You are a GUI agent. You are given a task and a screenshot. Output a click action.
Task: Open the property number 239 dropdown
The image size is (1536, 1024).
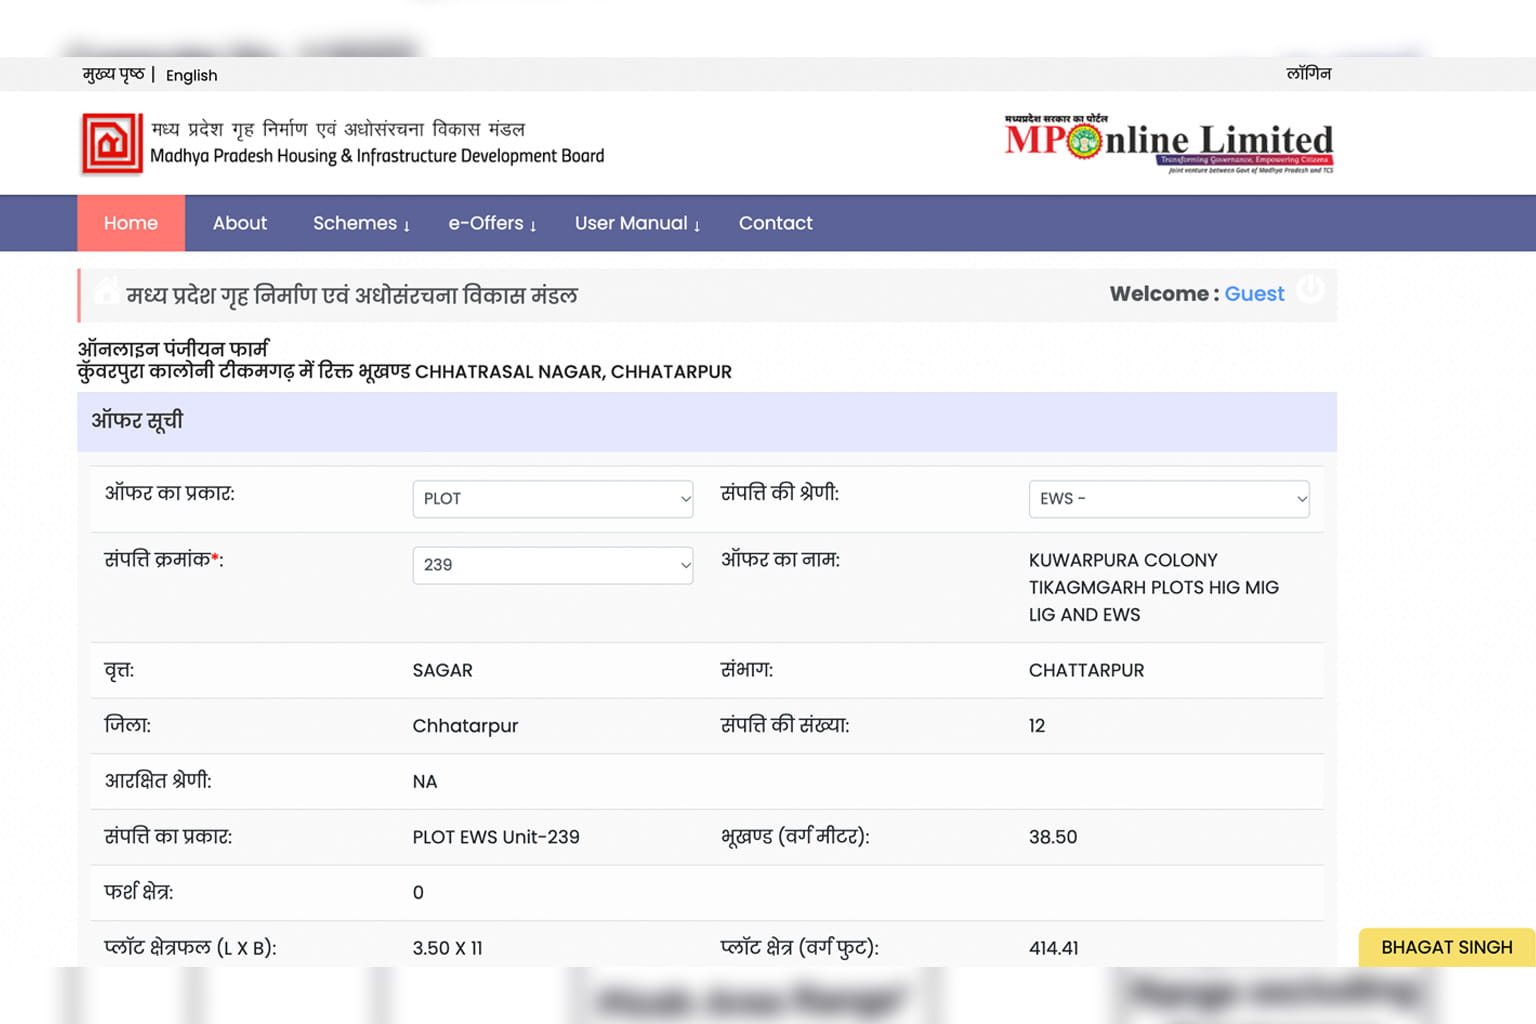[x=553, y=565]
